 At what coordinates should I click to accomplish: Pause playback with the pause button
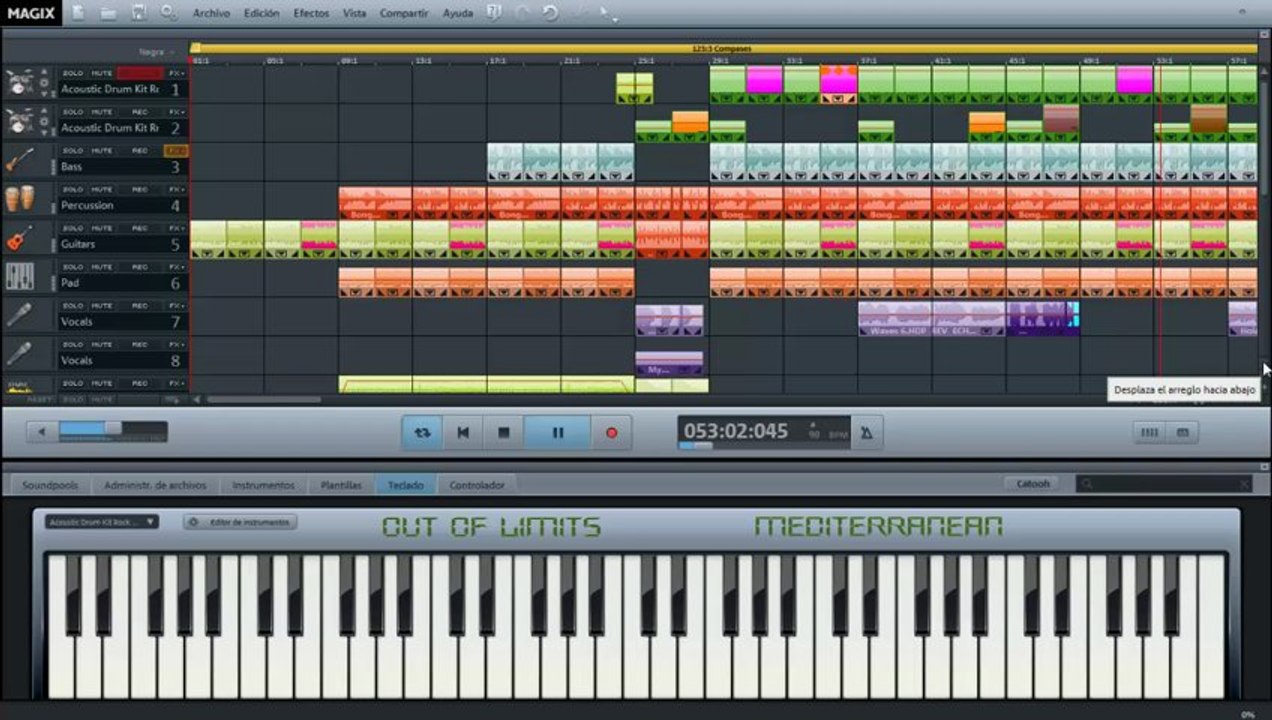tap(558, 433)
